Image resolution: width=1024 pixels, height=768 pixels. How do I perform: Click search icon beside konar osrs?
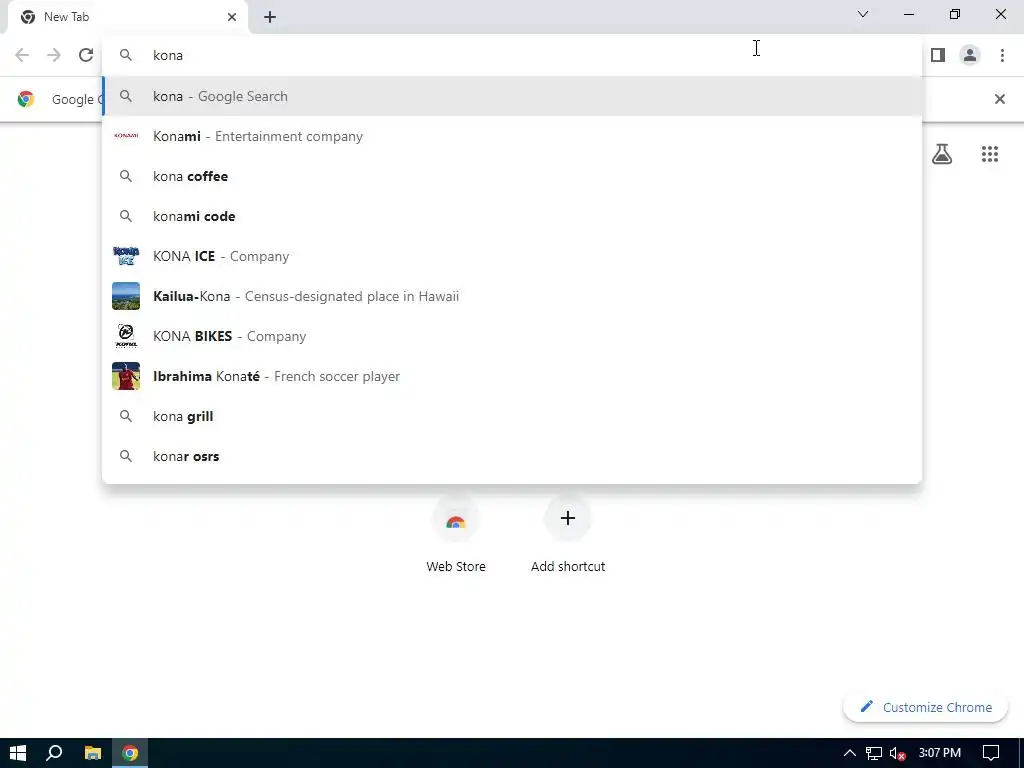(126, 456)
